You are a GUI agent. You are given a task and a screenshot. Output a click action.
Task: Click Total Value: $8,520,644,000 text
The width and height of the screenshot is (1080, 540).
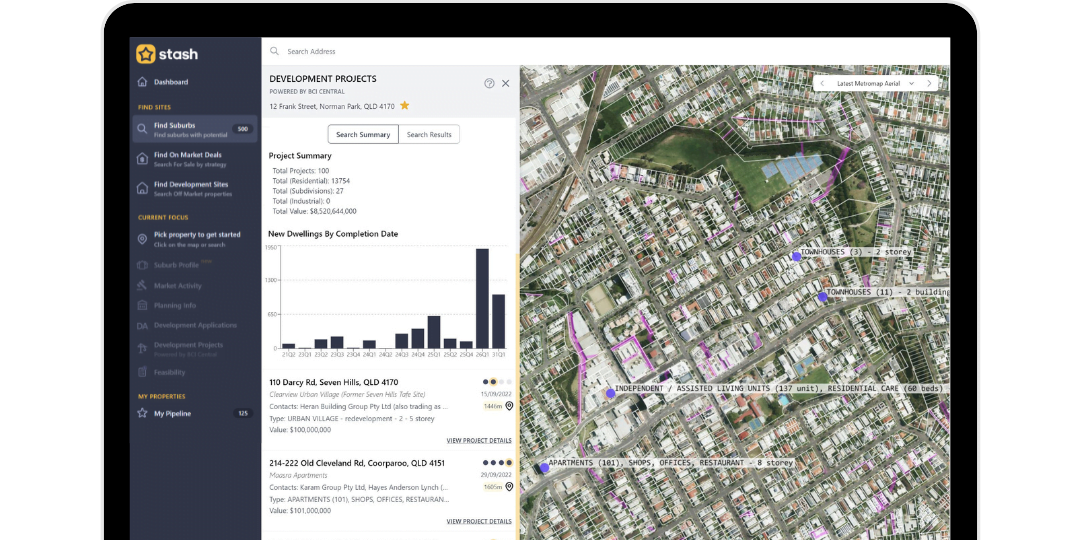(315, 211)
